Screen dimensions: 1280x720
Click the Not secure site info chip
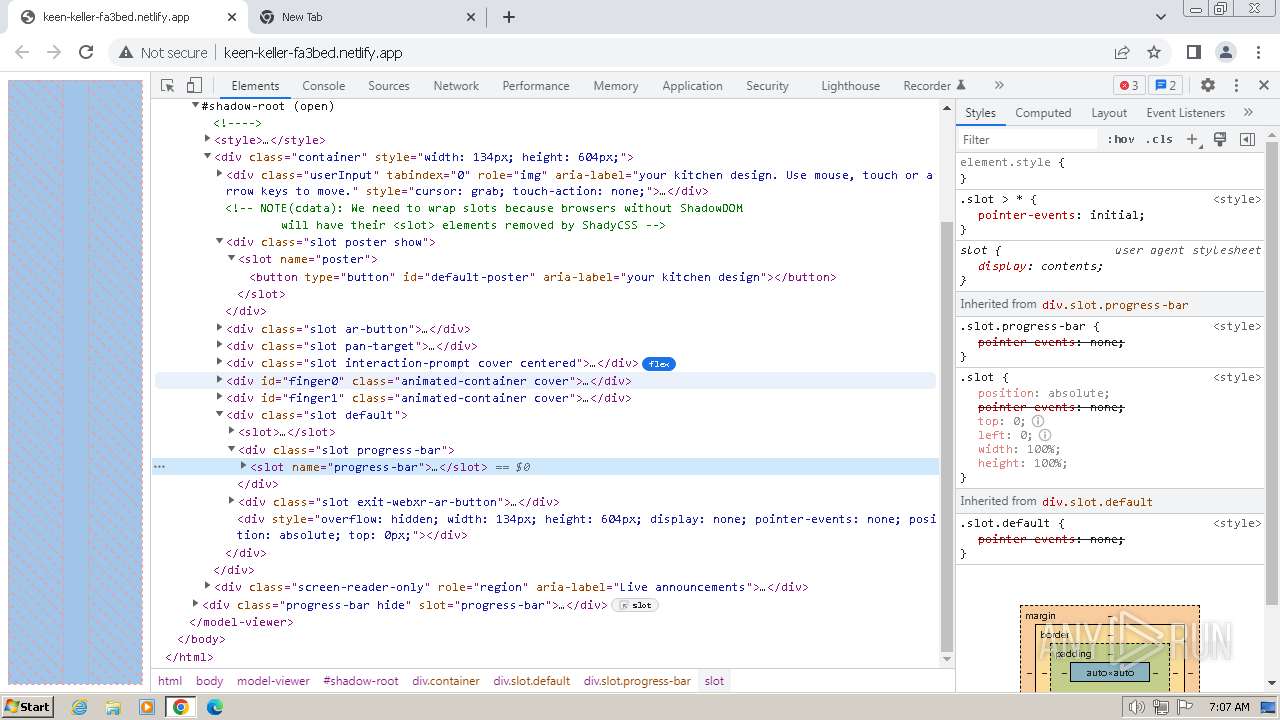coord(163,53)
